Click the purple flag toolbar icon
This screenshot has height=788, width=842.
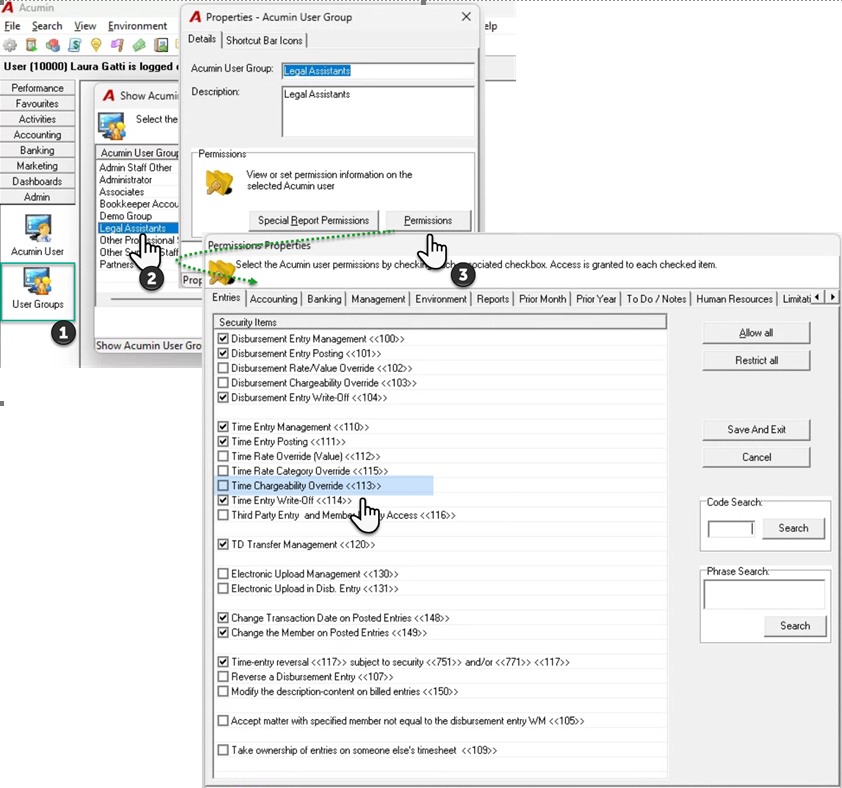click(117, 45)
